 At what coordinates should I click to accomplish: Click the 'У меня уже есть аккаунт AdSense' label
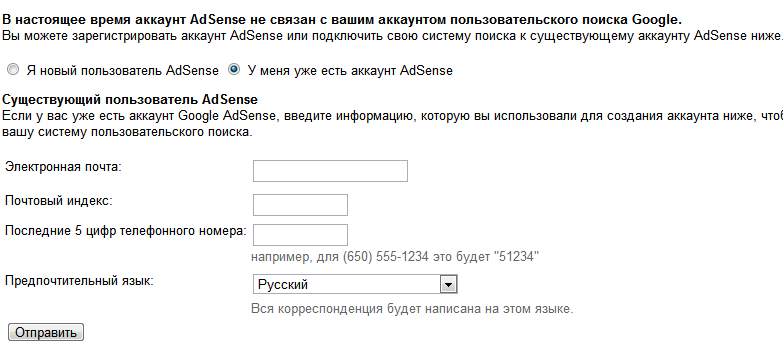[x=350, y=71]
